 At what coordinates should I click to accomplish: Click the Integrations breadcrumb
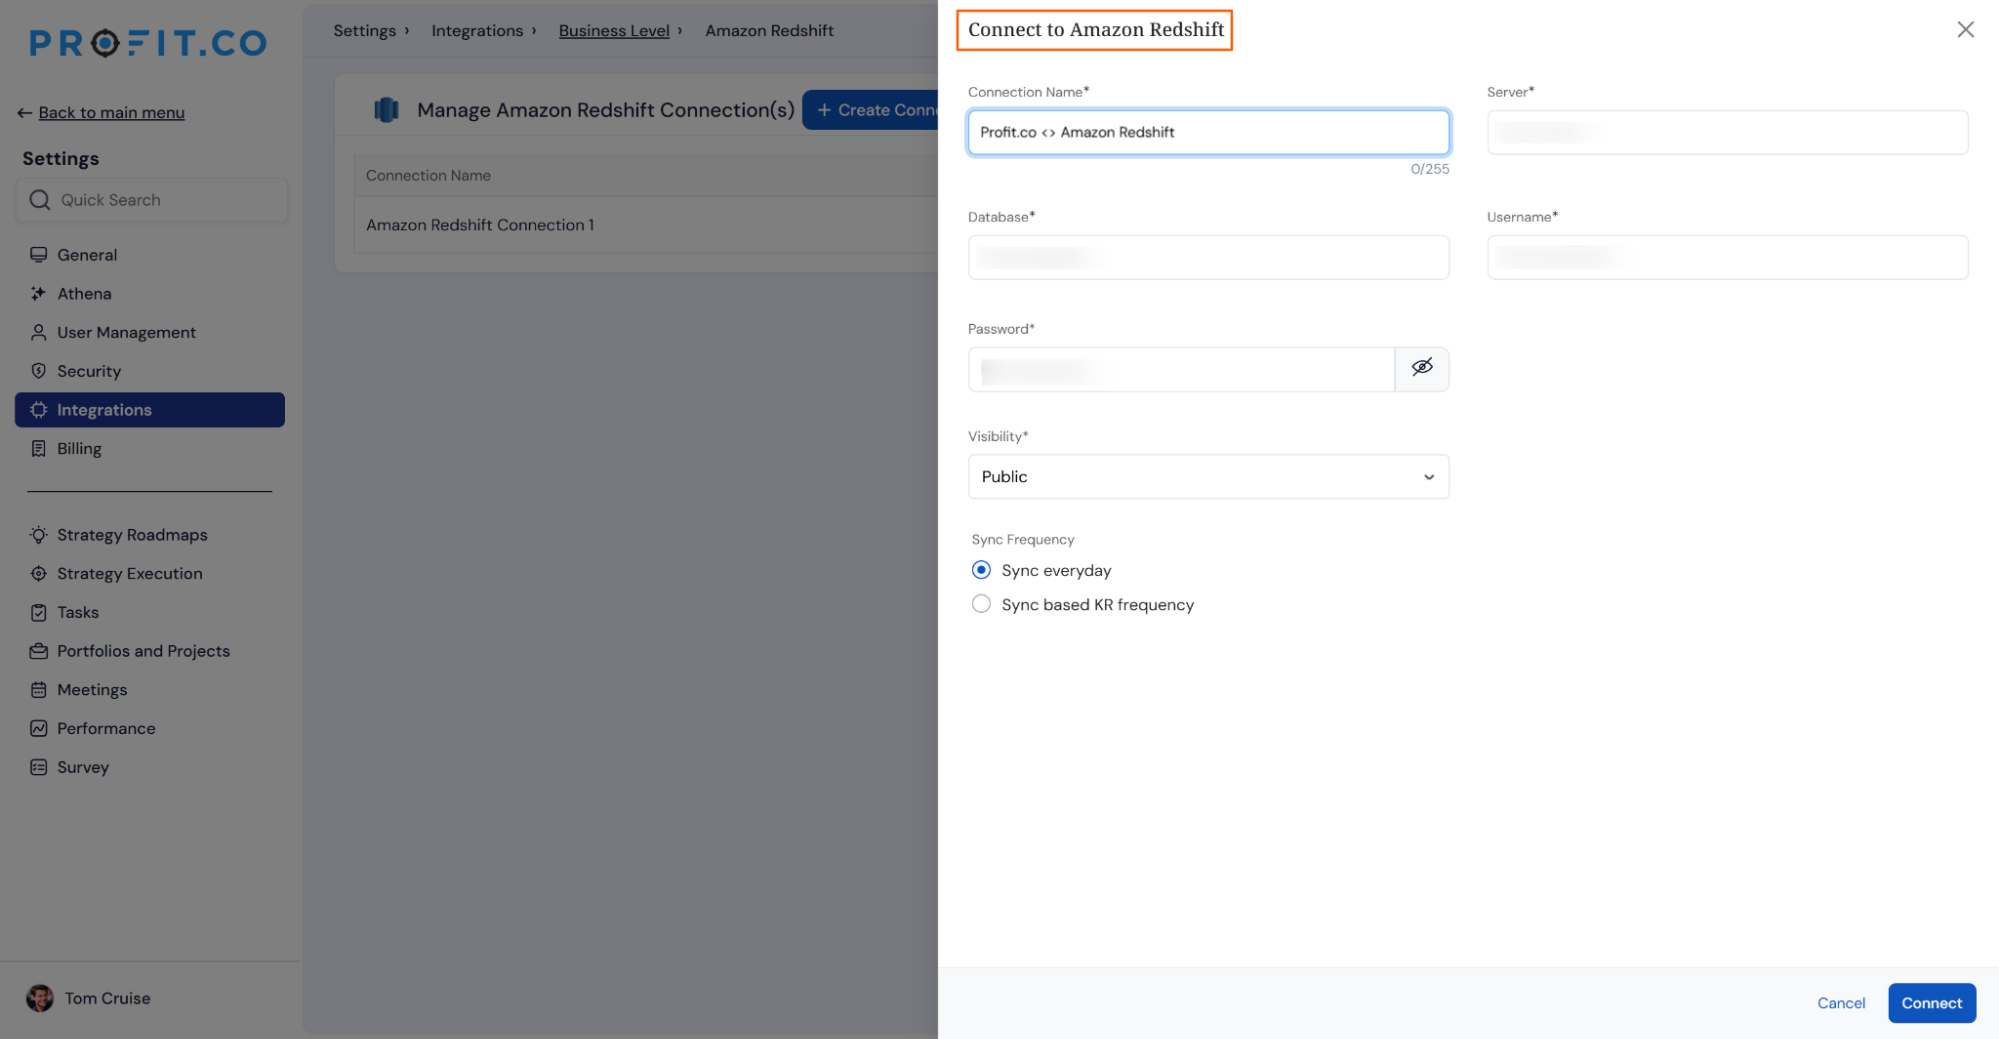coord(477,31)
